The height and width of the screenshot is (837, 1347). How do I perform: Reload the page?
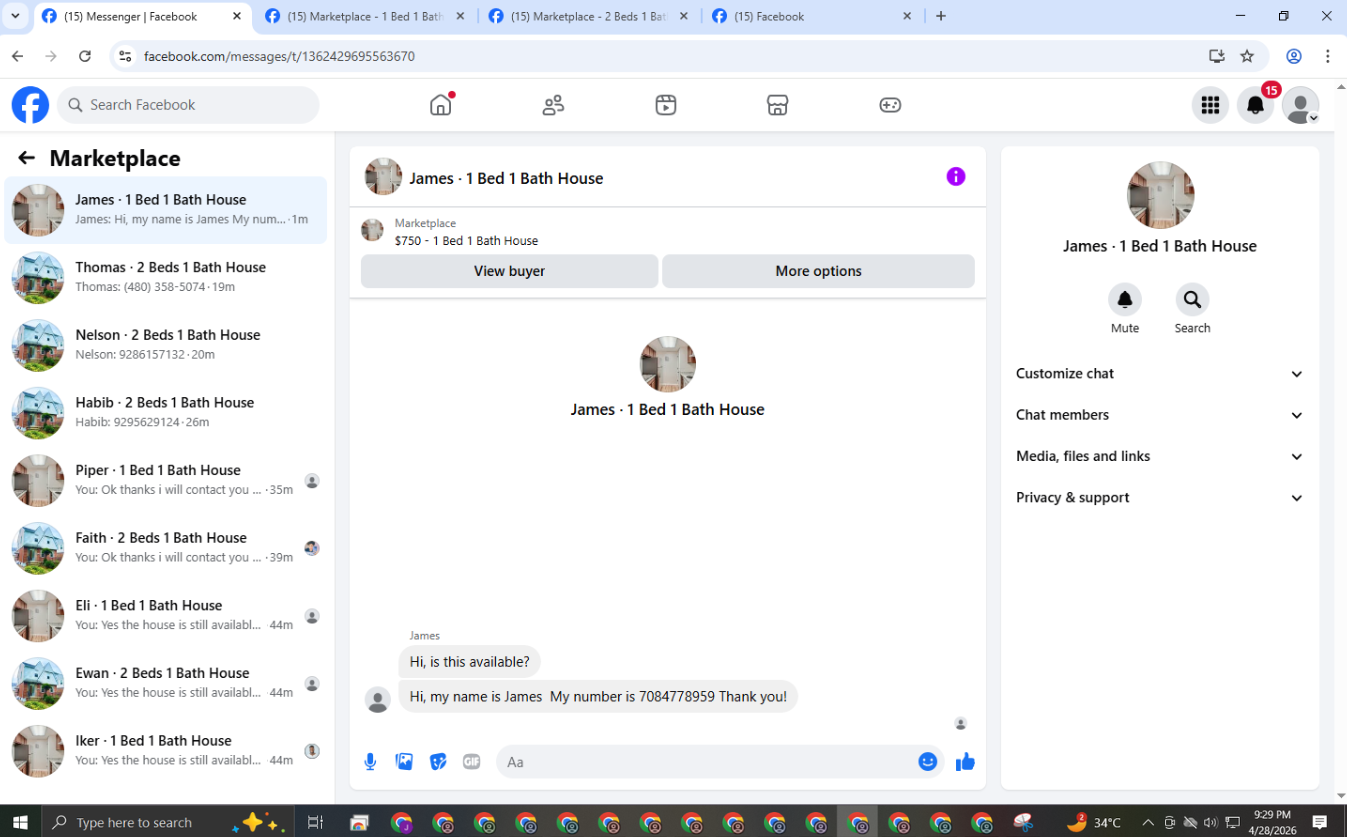[x=85, y=56]
